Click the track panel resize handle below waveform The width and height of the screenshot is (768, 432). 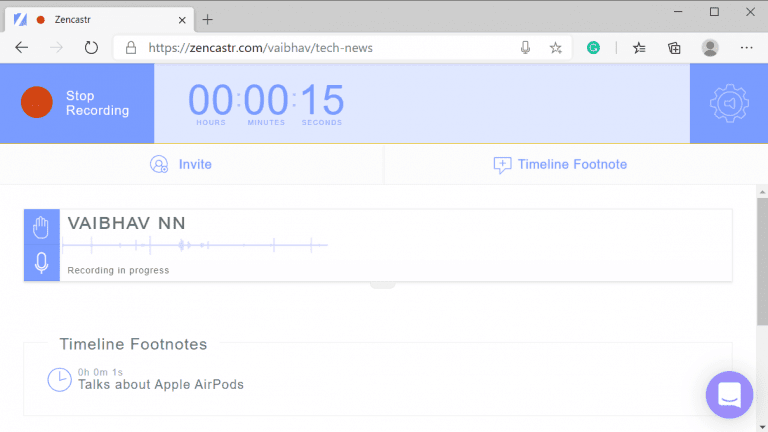tap(383, 285)
